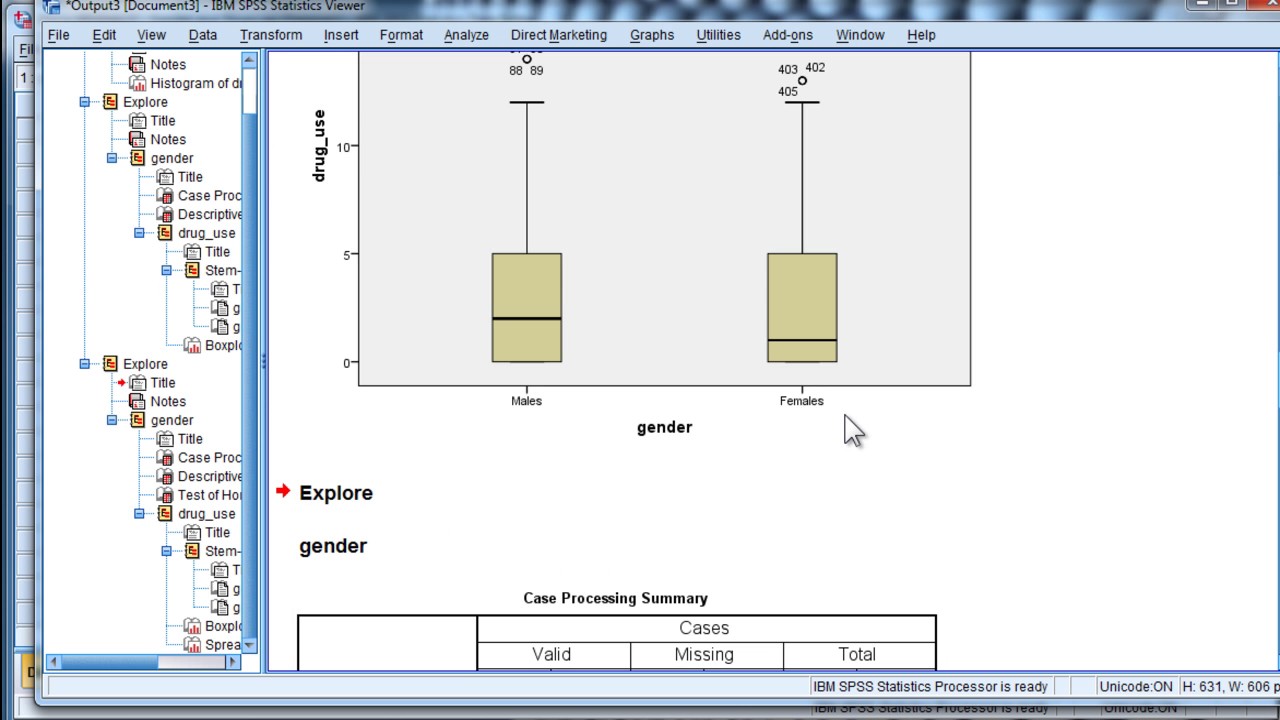Click the Females box in the boxplot
The width and height of the screenshot is (1280, 720).
tap(802, 308)
